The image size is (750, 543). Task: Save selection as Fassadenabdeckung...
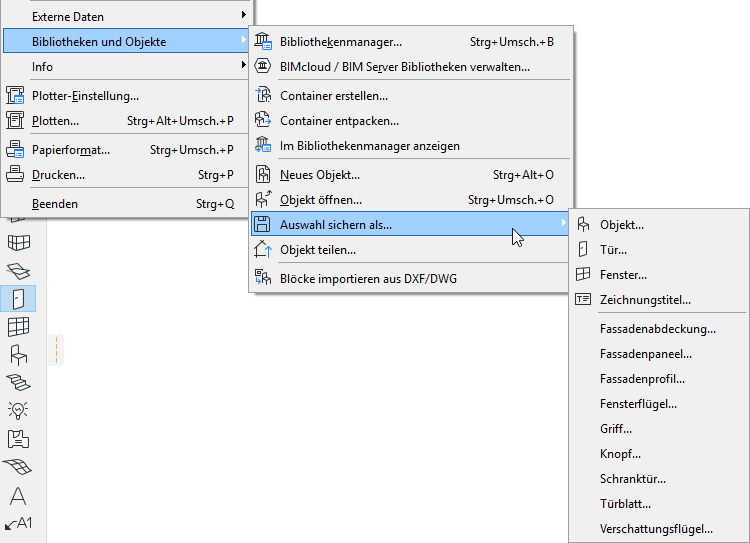(x=659, y=329)
